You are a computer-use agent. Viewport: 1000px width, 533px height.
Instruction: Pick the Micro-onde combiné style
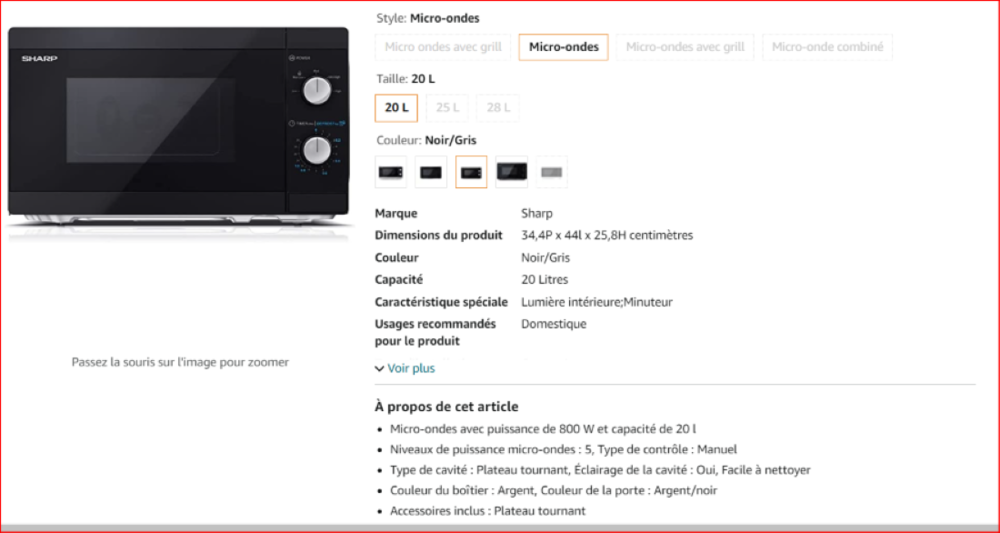coord(827,47)
